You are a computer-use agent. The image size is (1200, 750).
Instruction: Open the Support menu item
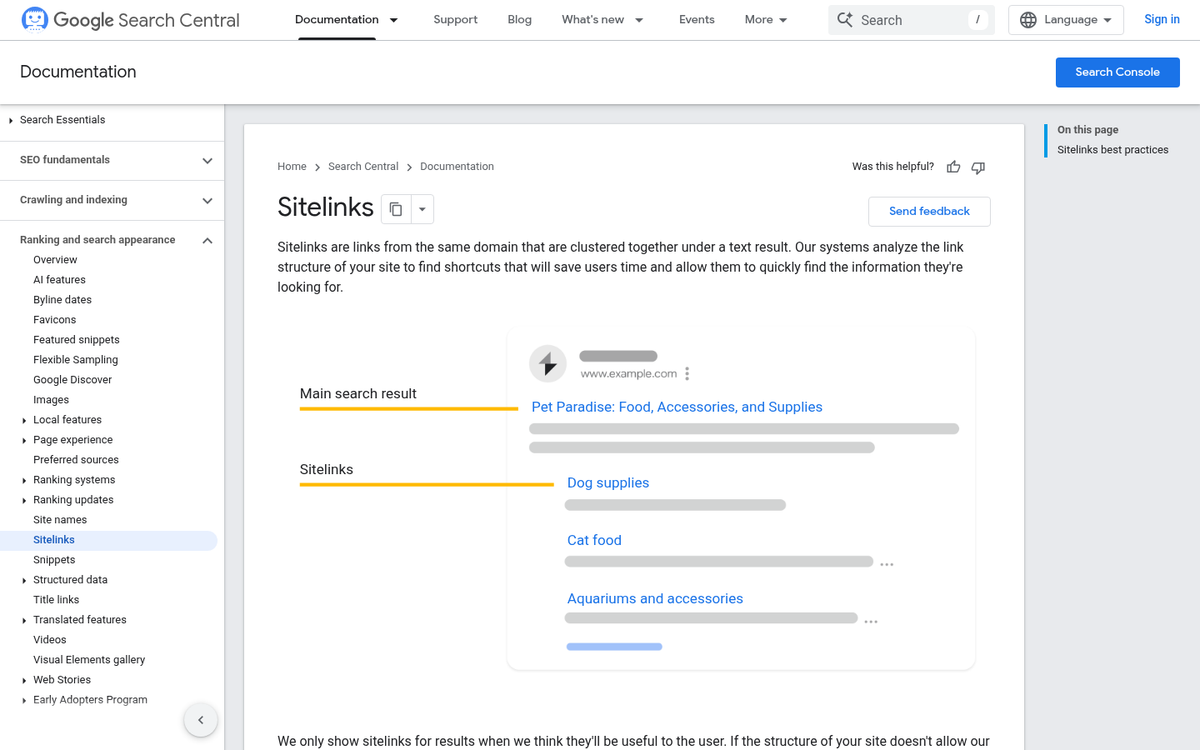pos(455,19)
